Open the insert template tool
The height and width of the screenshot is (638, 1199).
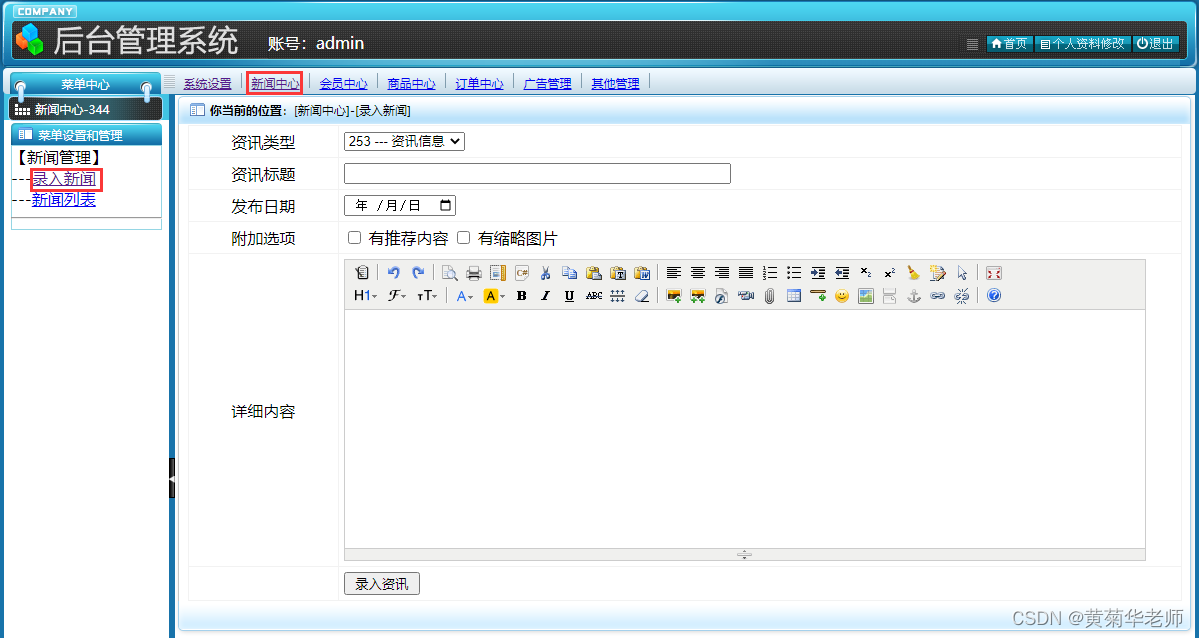(x=498, y=273)
